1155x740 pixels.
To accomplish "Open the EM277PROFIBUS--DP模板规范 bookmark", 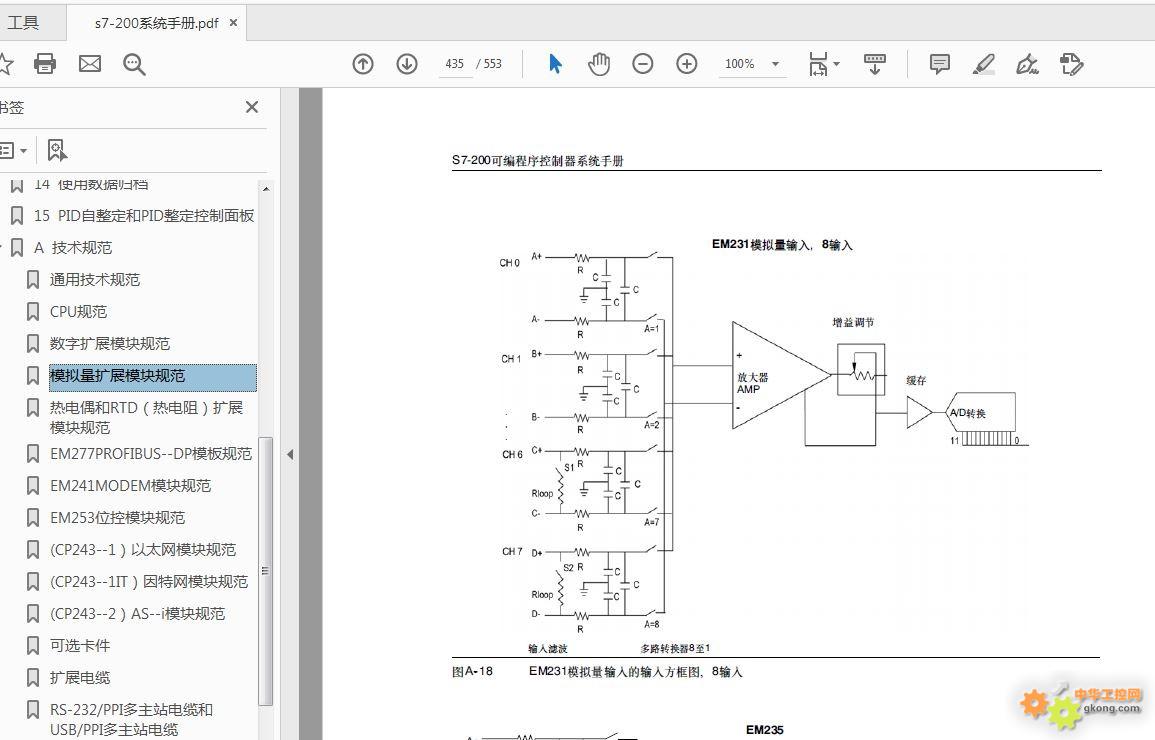I will tap(151, 454).
